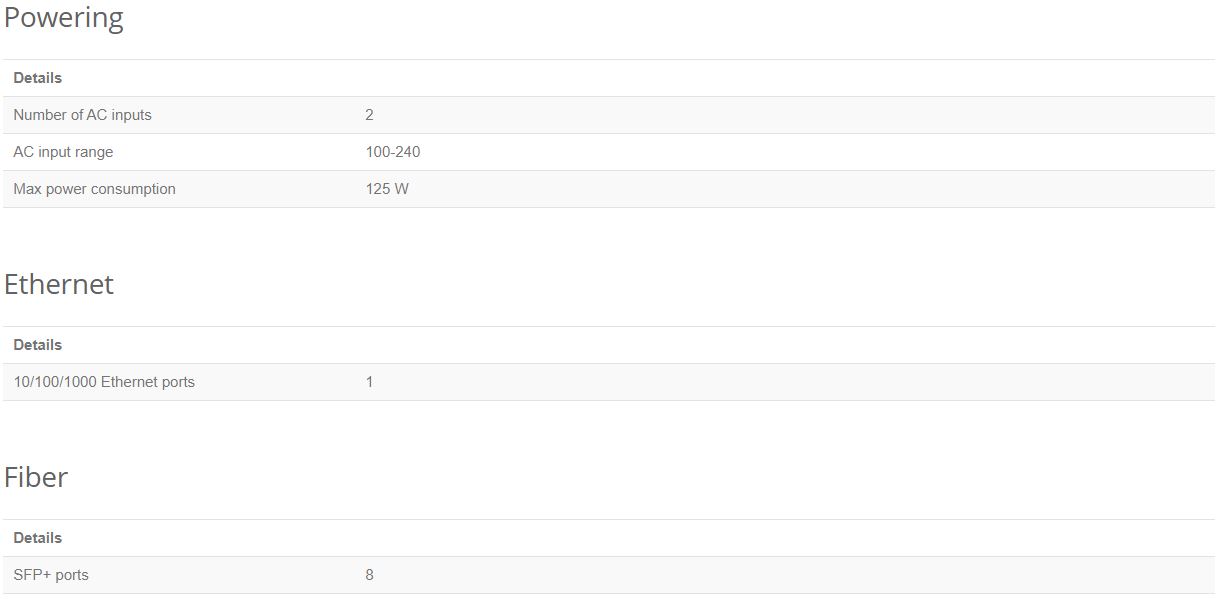Click the Powering section heading
Screen dimensions: 1218x599
(64, 19)
